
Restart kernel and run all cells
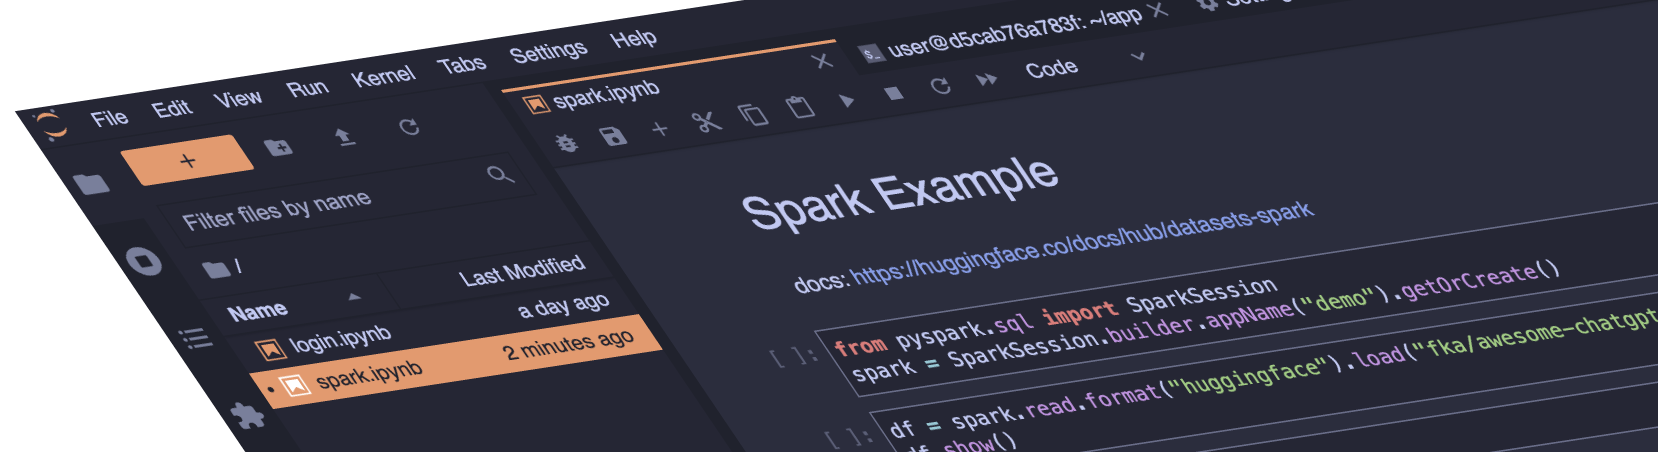[987, 79]
